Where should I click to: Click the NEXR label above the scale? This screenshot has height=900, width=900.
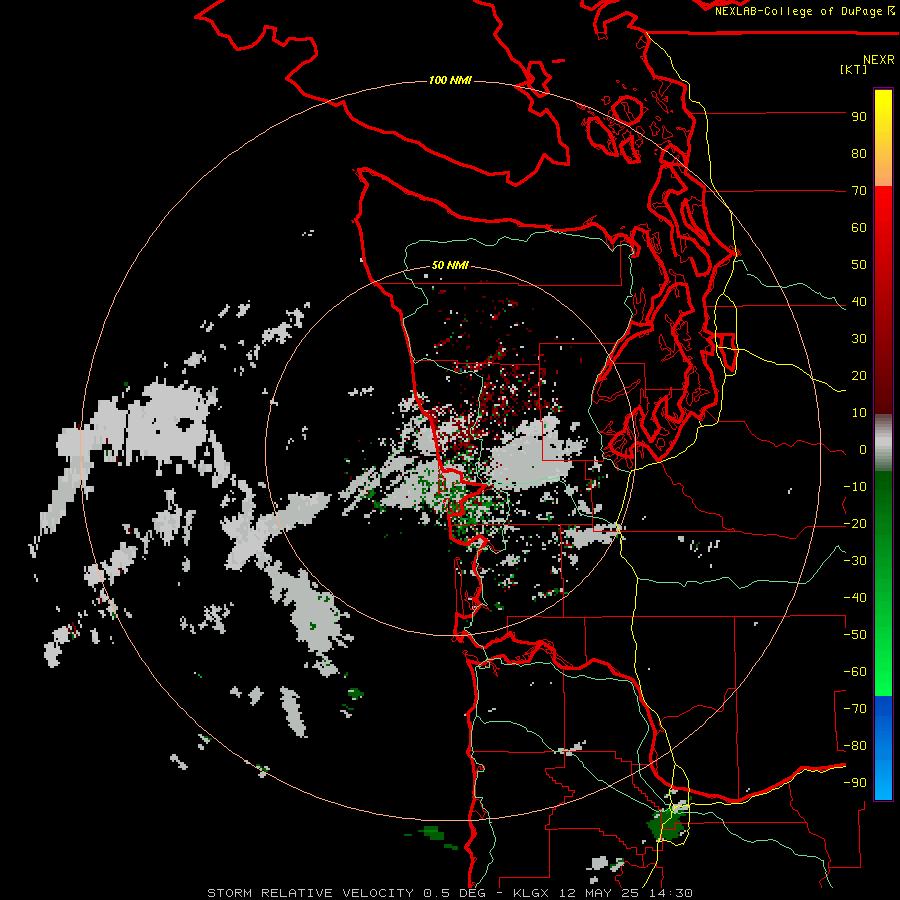pyautogui.click(x=879, y=60)
